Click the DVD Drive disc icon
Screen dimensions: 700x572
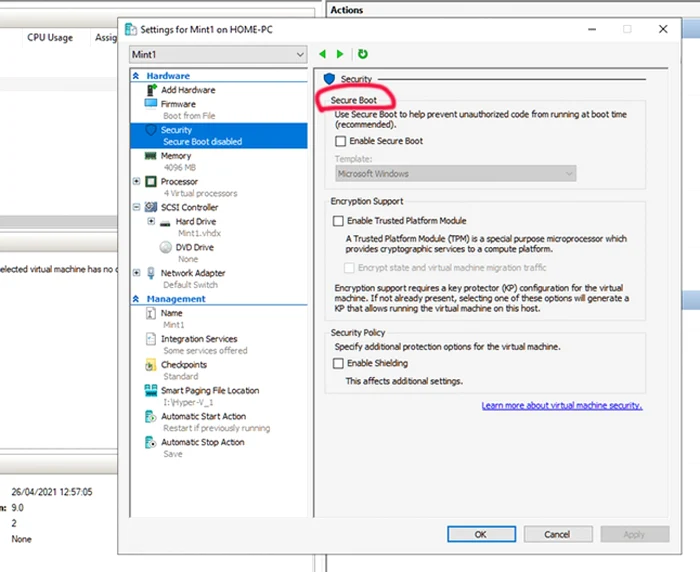(166, 247)
